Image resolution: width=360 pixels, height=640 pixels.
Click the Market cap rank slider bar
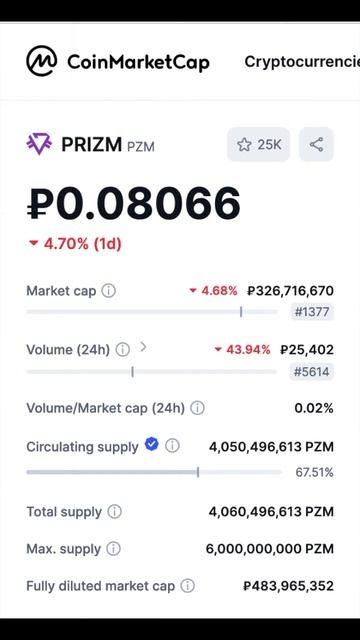(152, 312)
